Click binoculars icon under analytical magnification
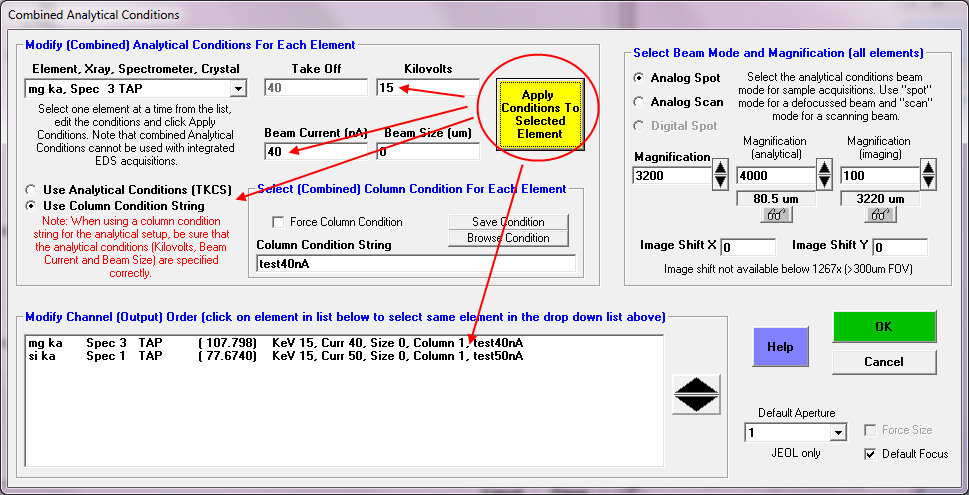 778,215
